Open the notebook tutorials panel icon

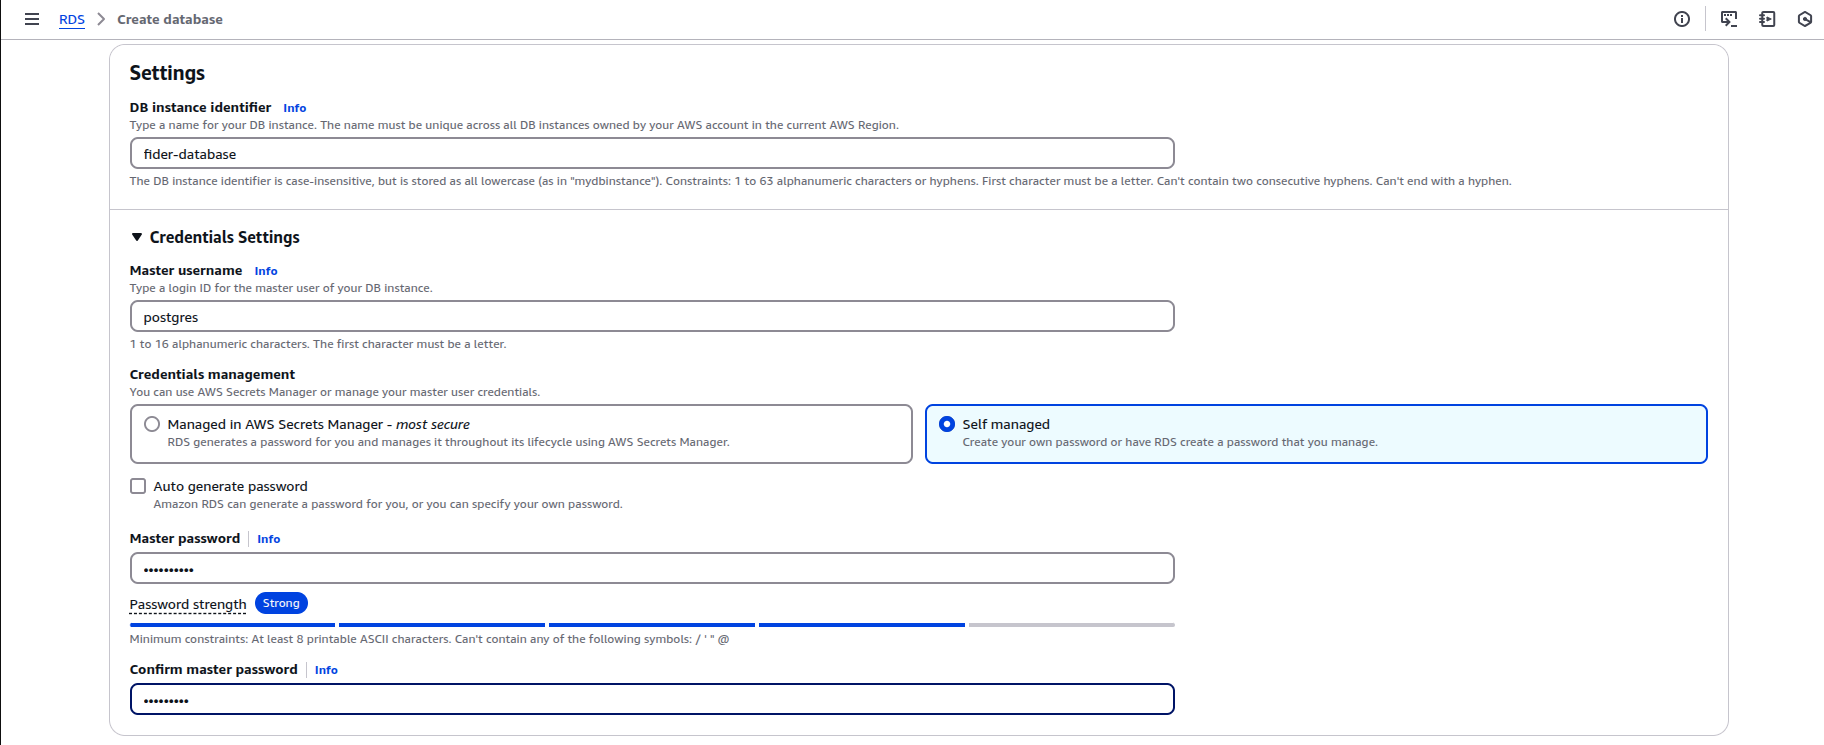tap(1767, 19)
